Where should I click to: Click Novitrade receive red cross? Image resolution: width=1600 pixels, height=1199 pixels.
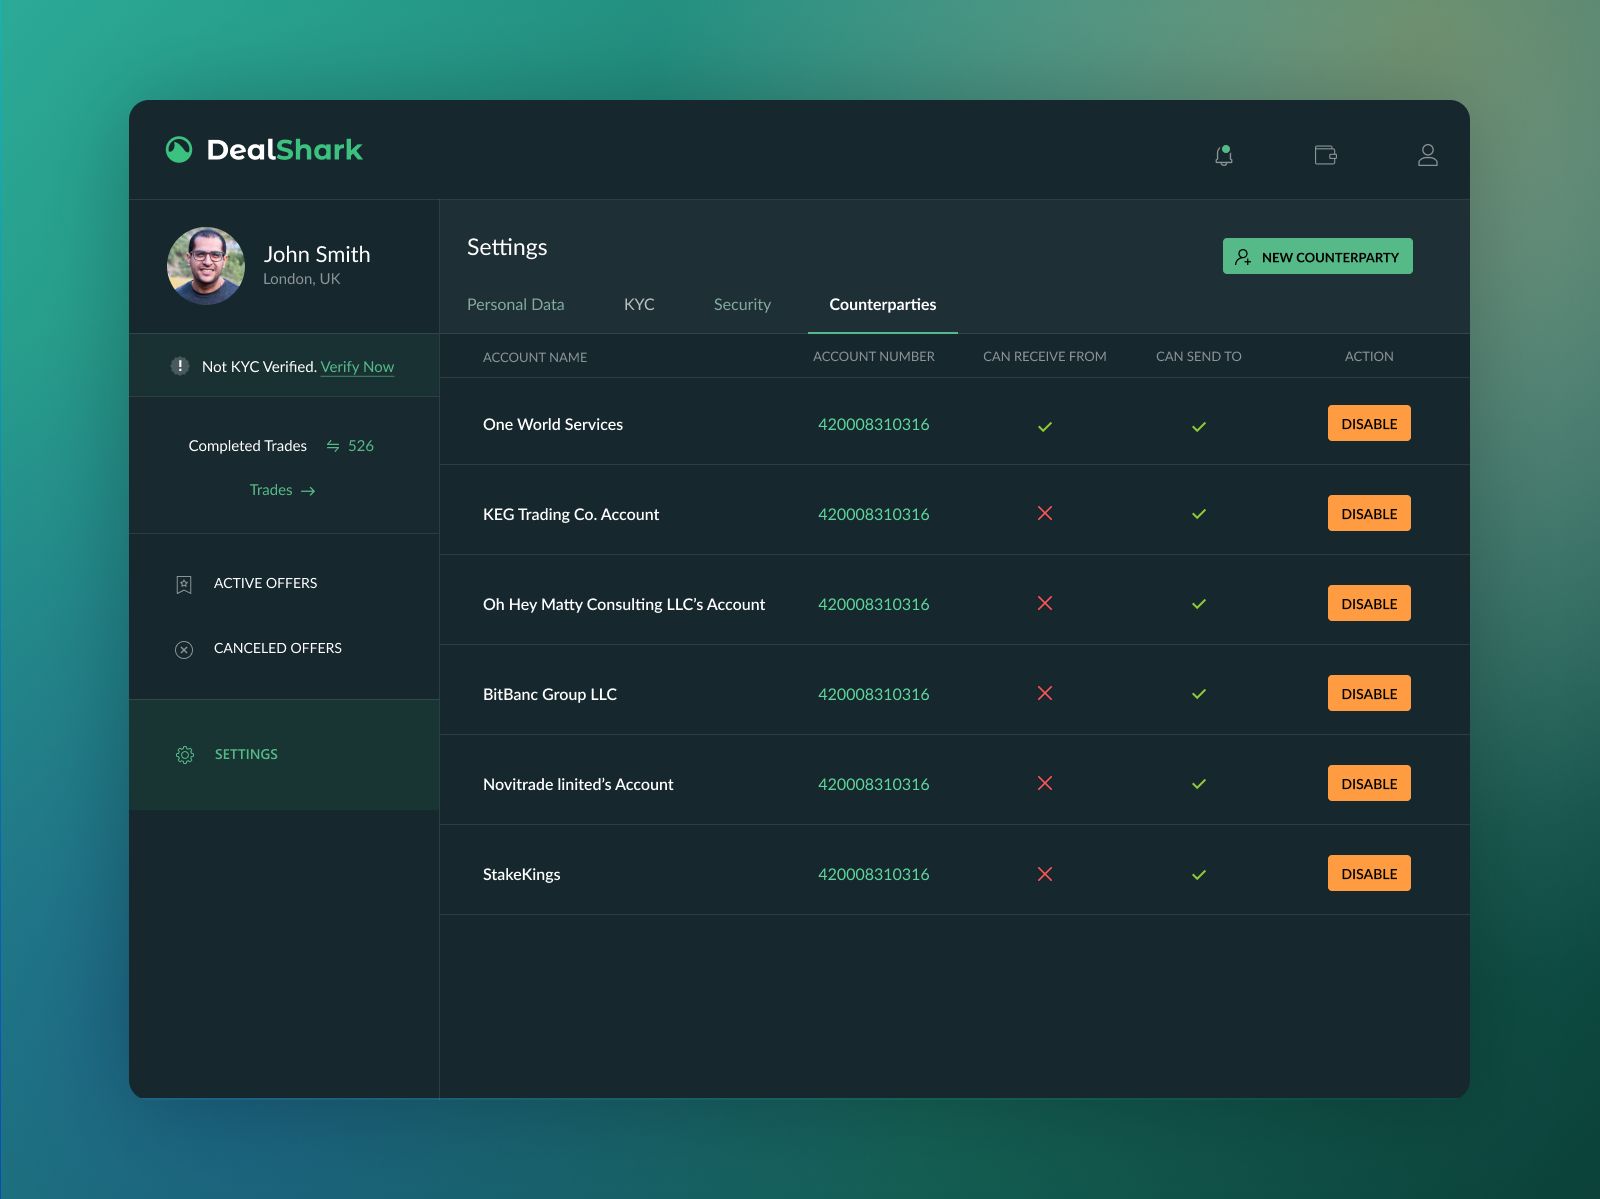pos(1045,783)
